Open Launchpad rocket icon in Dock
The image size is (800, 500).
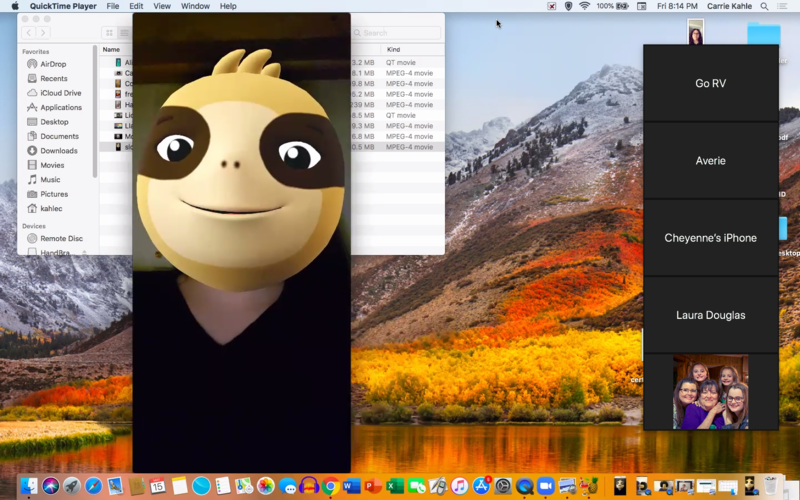pos(72,486)
